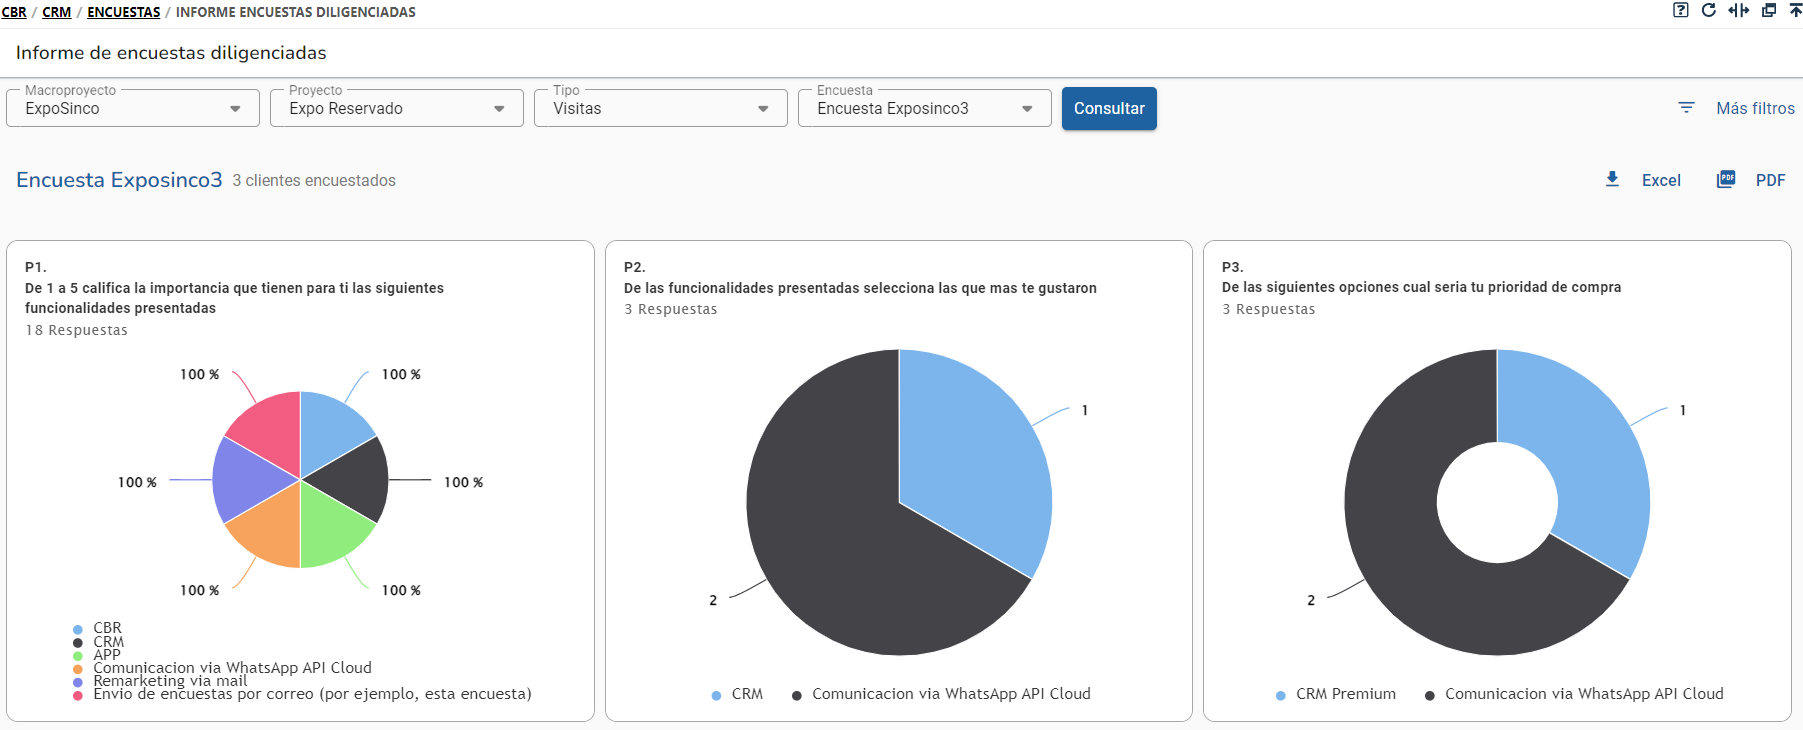Click the '3 clientes encuestados' text
The image size is (1803, 730).
click(x=314, y=181)
